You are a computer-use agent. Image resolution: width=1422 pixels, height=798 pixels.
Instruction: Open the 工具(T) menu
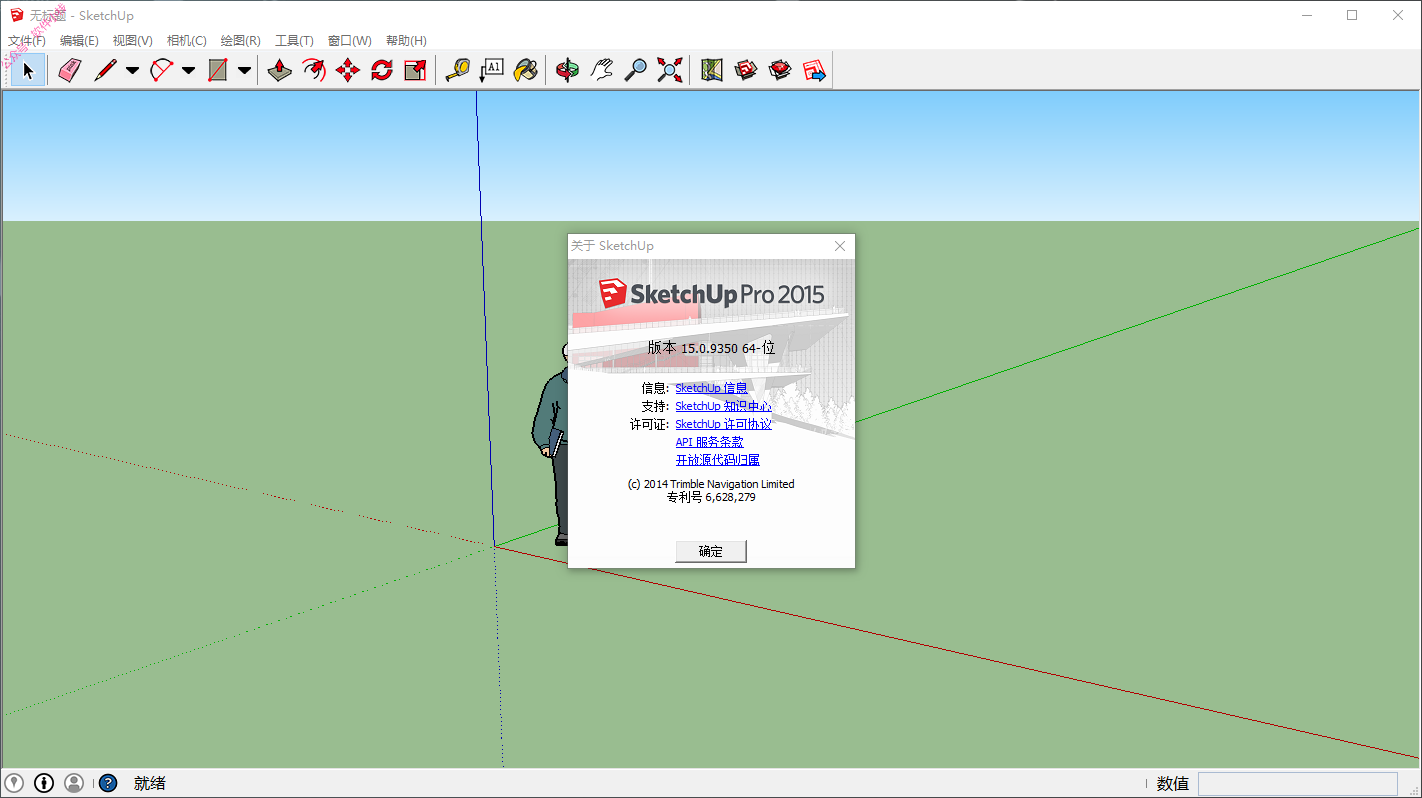coord(294,41)
